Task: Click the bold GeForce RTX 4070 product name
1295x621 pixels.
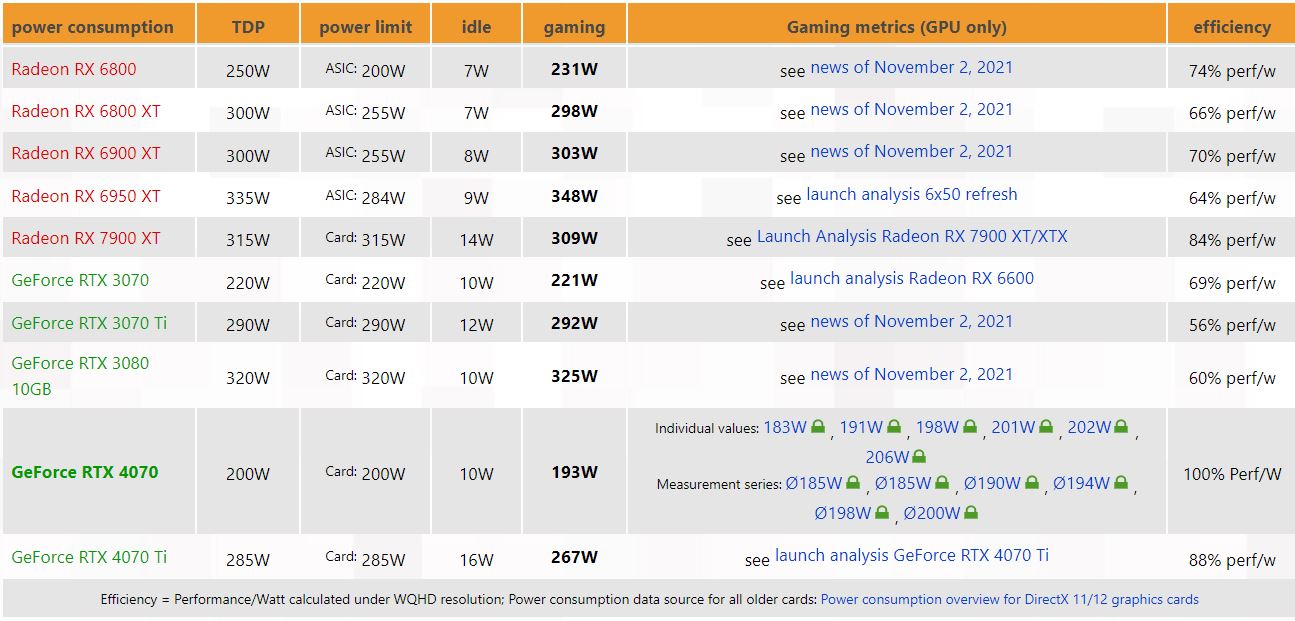Action: (x=85, y=472)
